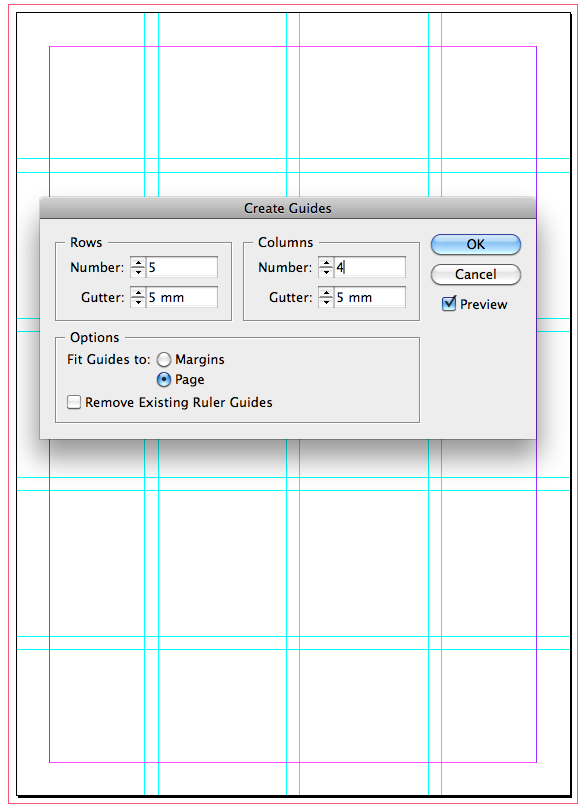Click the Create Guides title bar

[288, 208]
